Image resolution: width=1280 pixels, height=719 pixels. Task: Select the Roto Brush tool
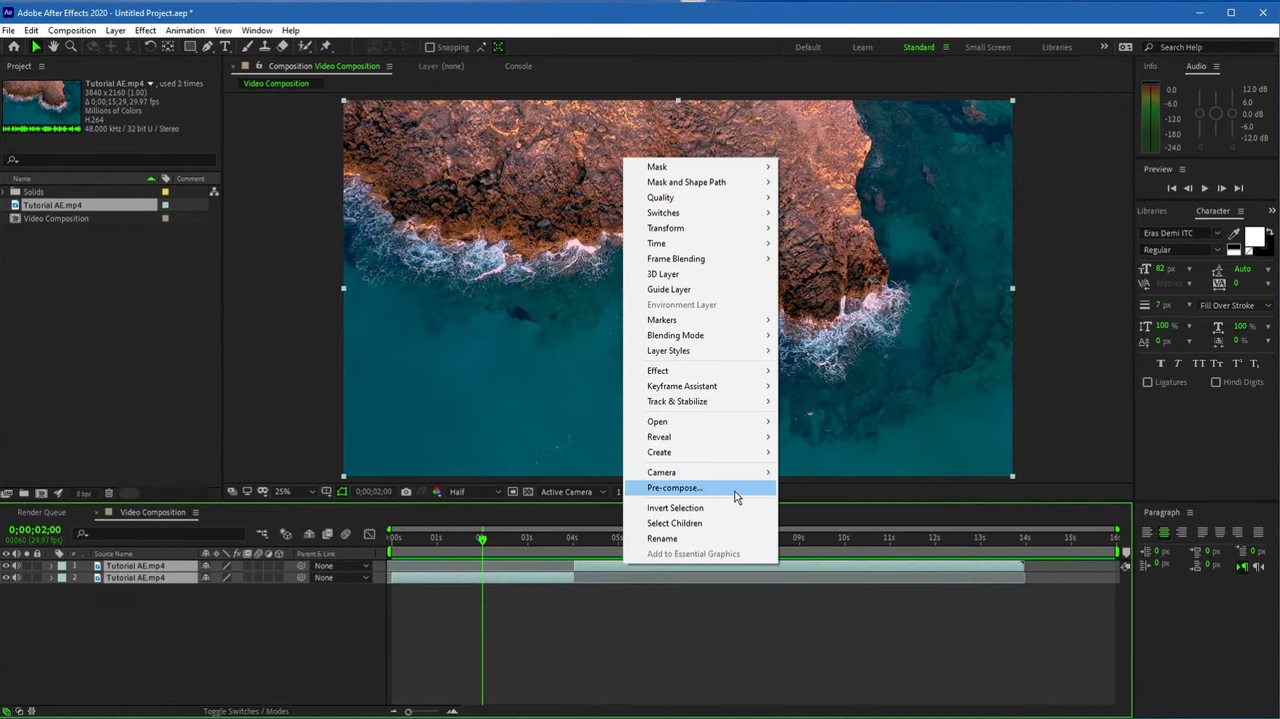(x=304, y=47)
